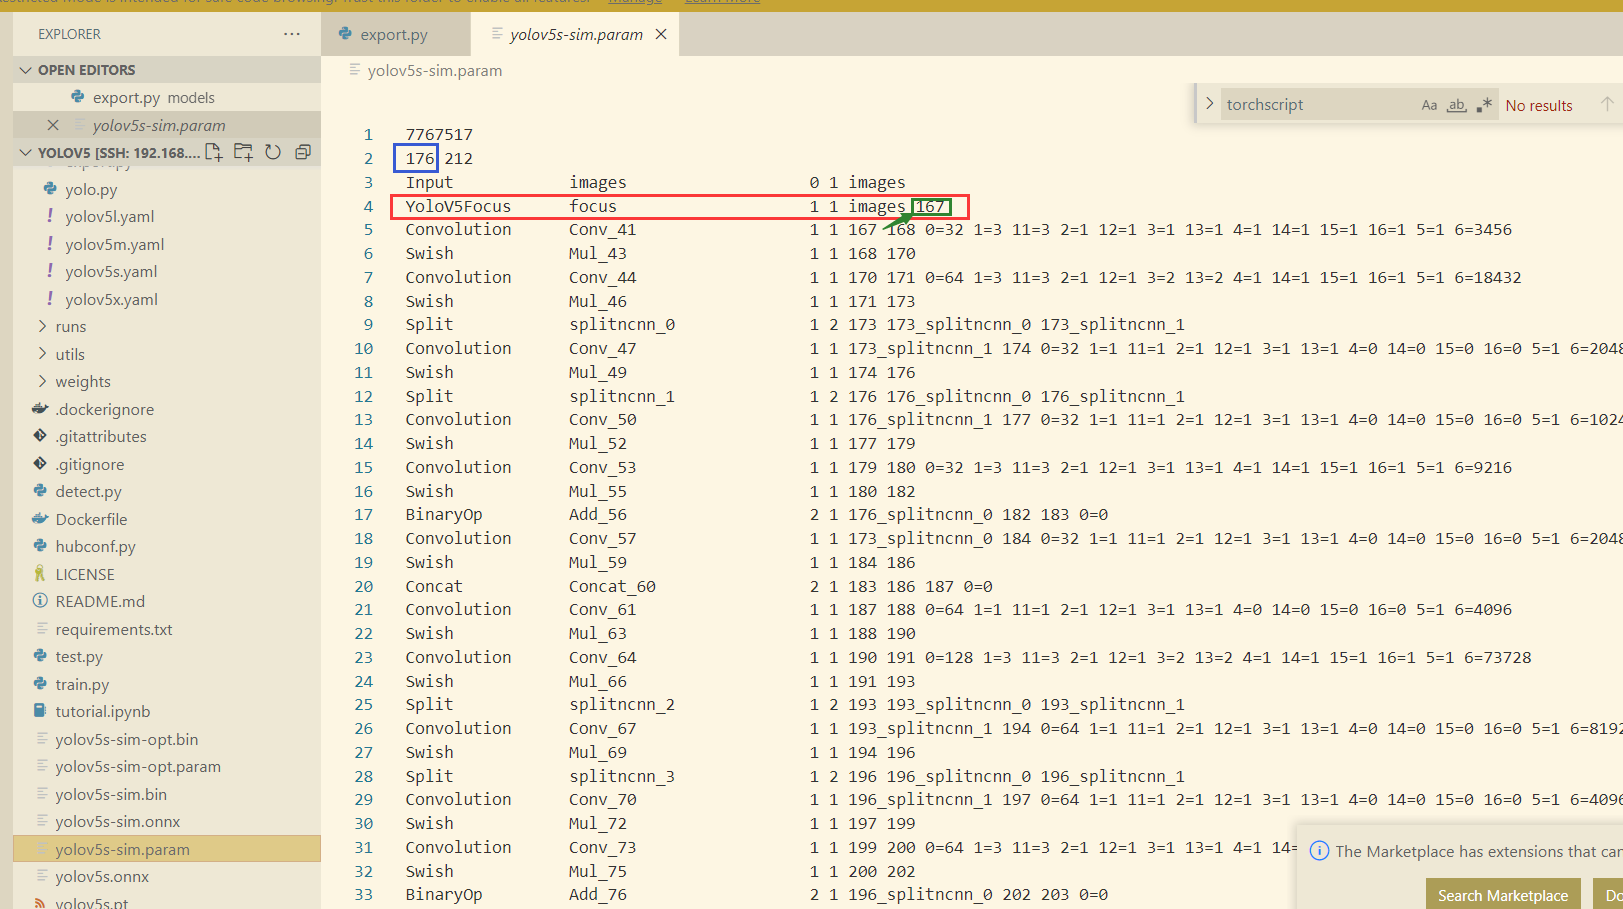Open the LICENSE file

85,574
